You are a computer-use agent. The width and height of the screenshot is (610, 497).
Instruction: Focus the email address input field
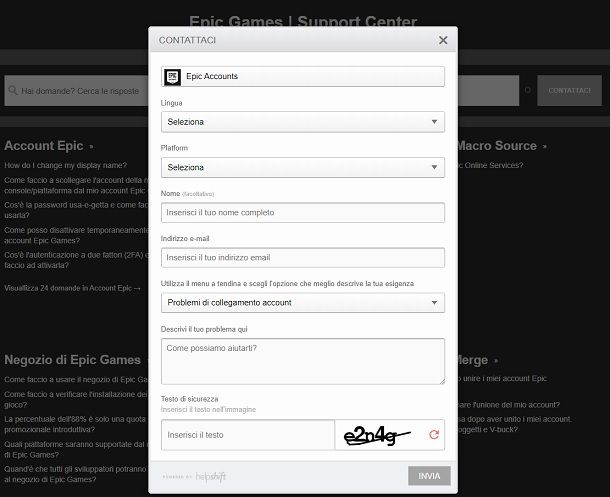pos(303,257)
